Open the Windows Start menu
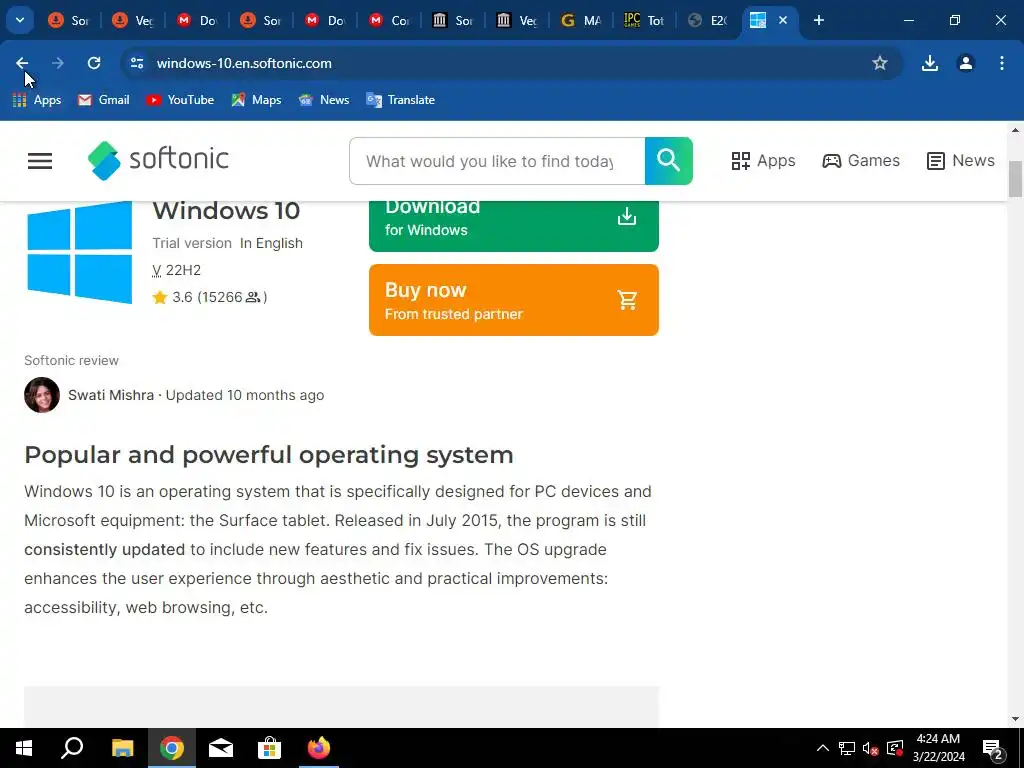The width and height of the screenshot is (1024, 768). [x=24, y=748]
